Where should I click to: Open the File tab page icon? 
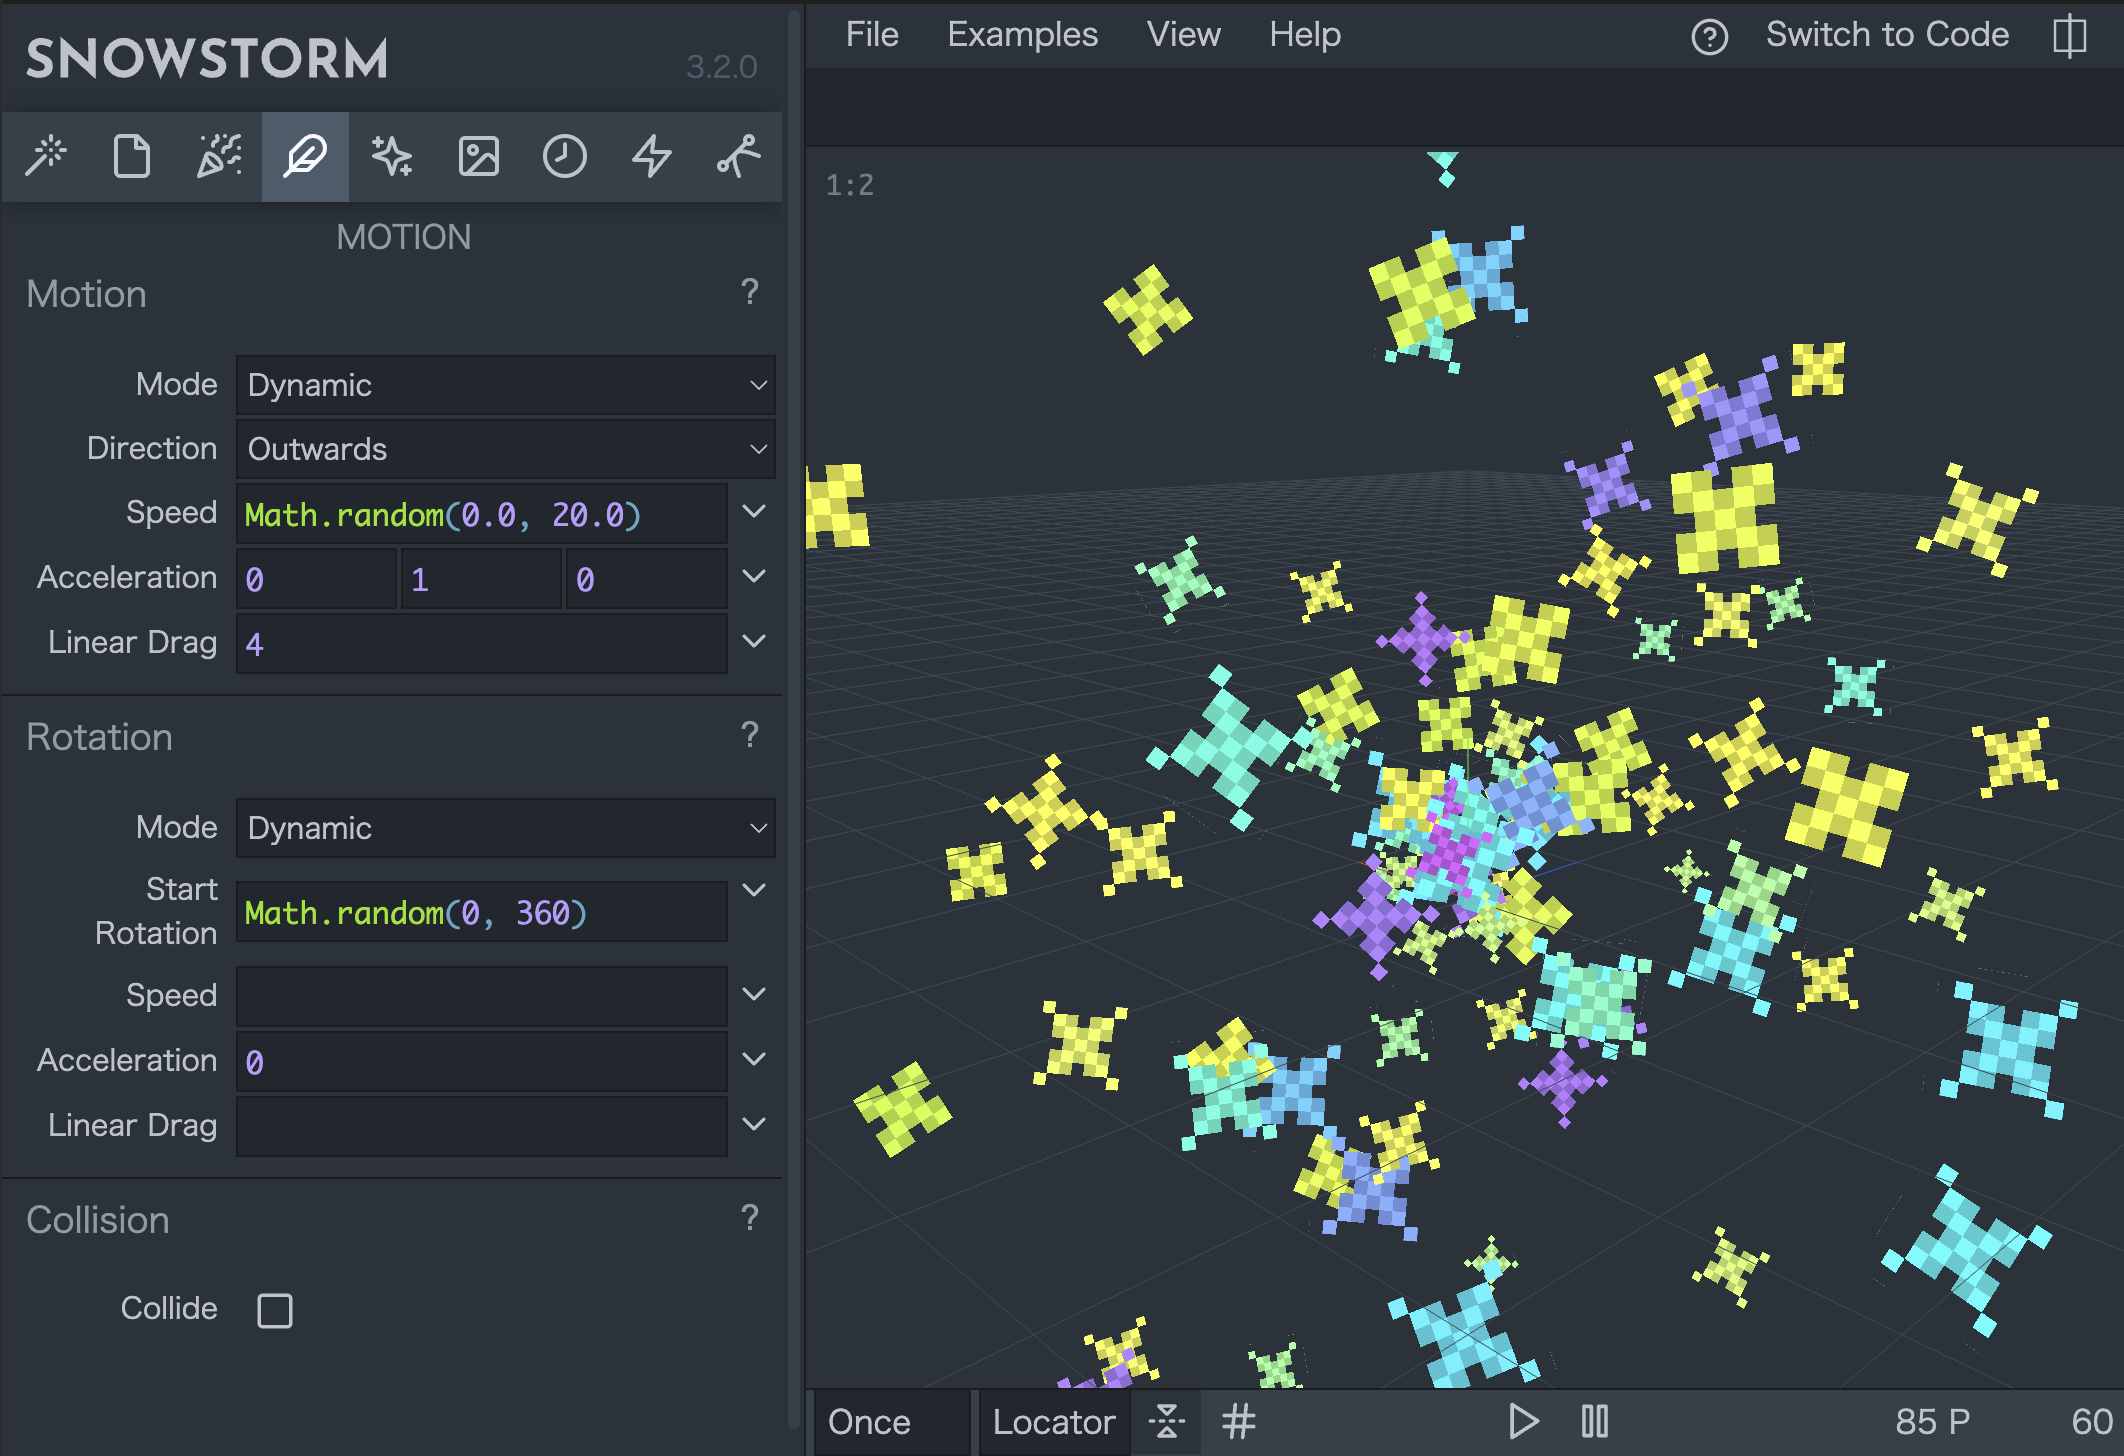coord(132,157)
